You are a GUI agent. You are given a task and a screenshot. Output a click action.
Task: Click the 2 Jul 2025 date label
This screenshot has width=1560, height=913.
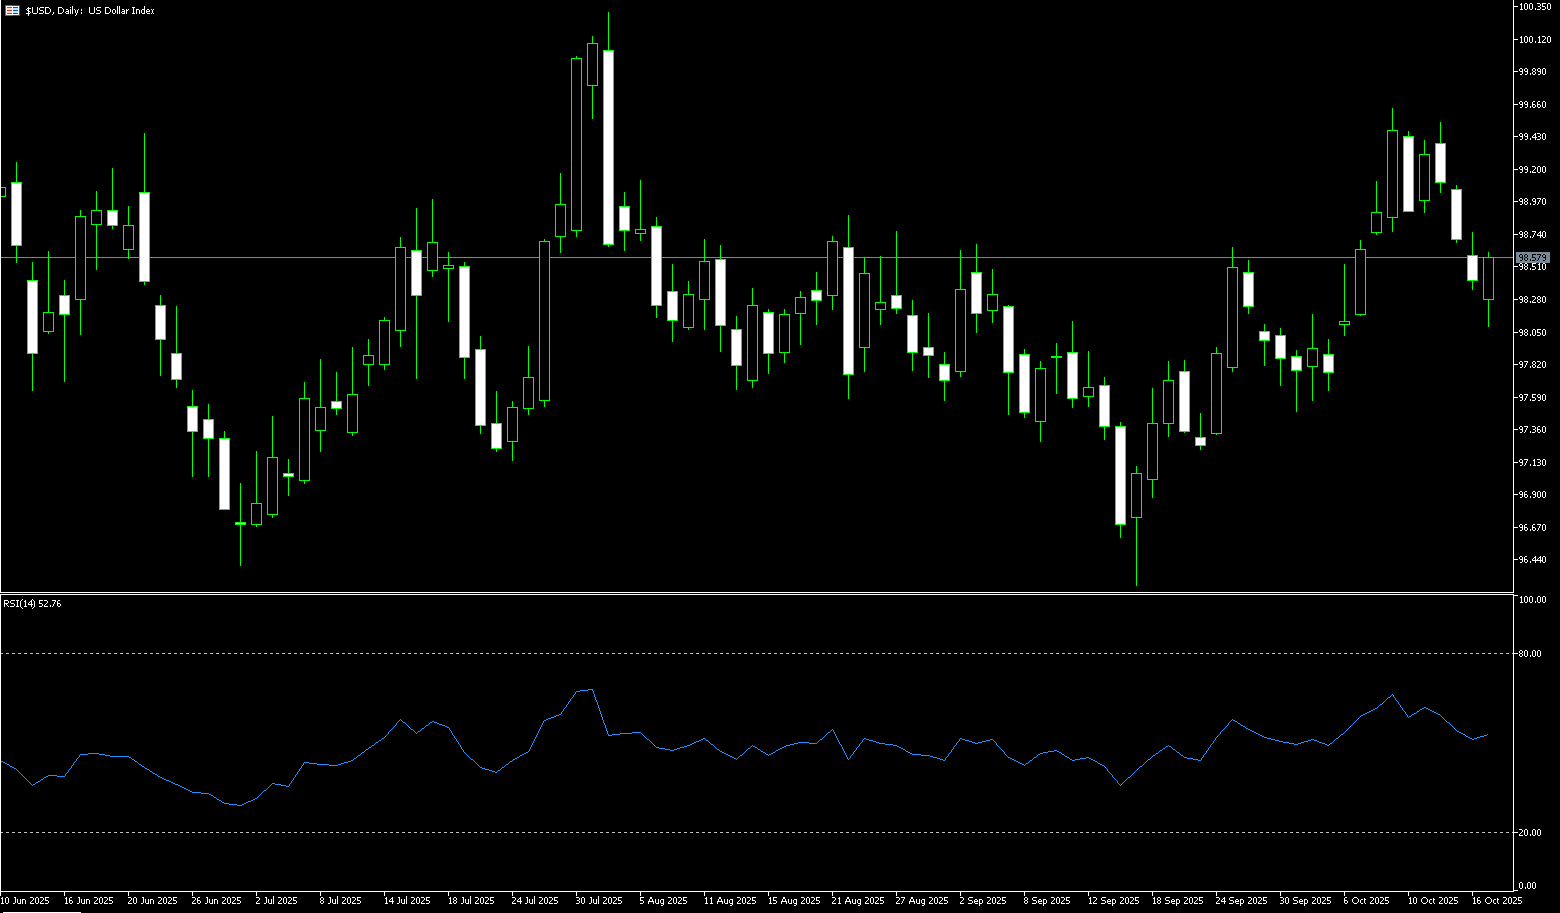tap(276, 901)
